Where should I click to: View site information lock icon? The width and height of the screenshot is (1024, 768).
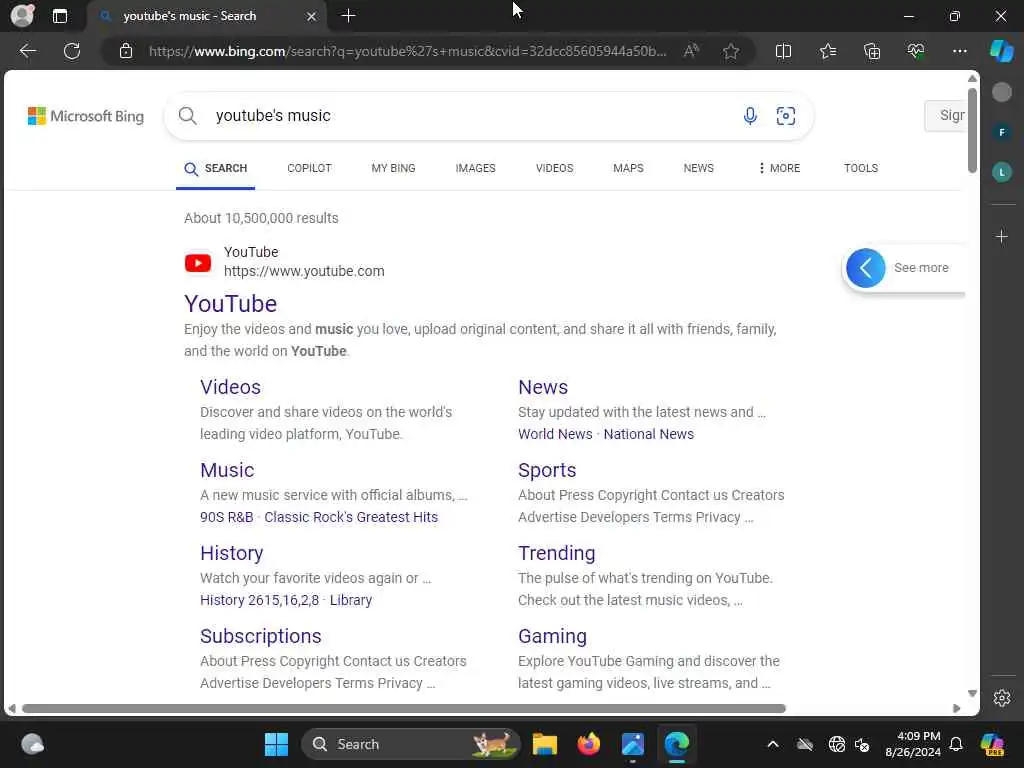tap(126, 51)
